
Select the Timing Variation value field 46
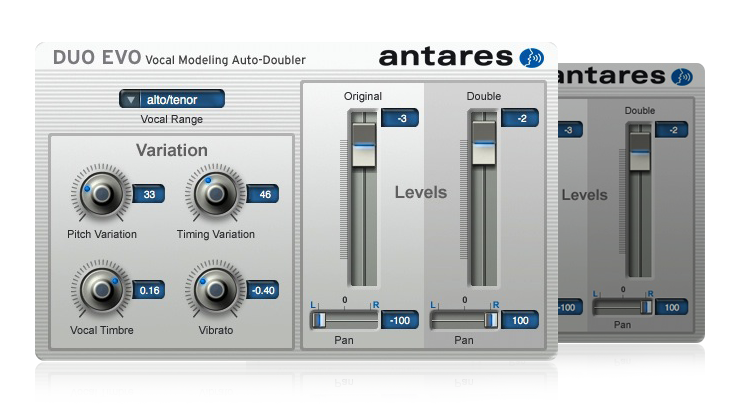(263, 194)
